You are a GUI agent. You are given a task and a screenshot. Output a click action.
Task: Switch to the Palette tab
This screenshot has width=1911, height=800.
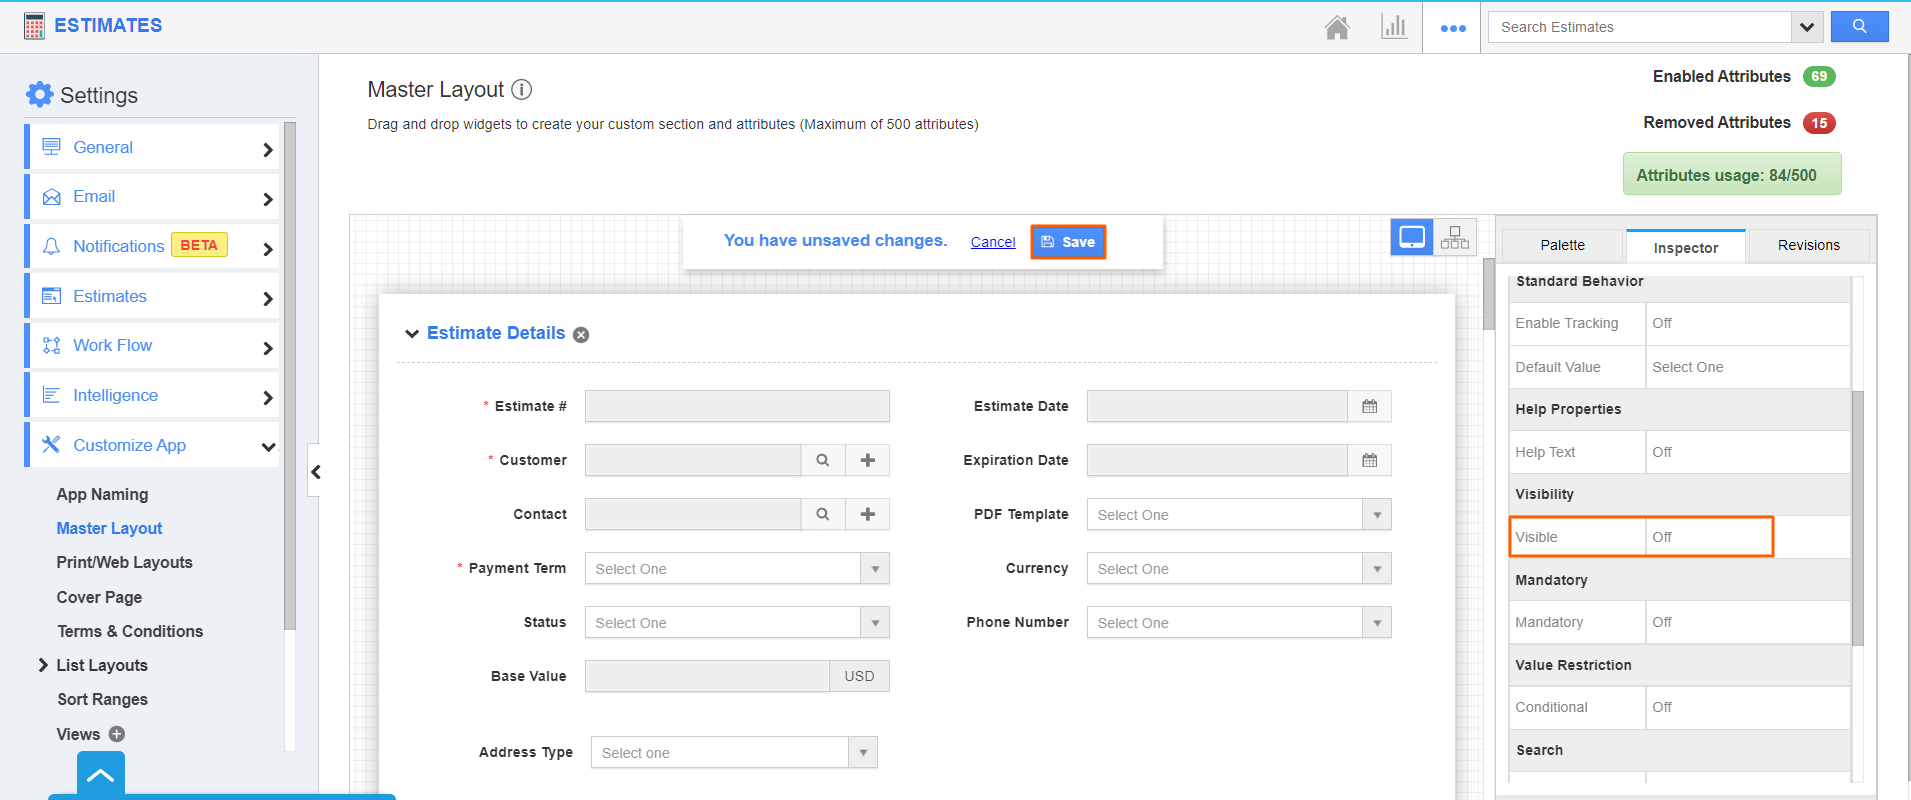[1562, 245]
